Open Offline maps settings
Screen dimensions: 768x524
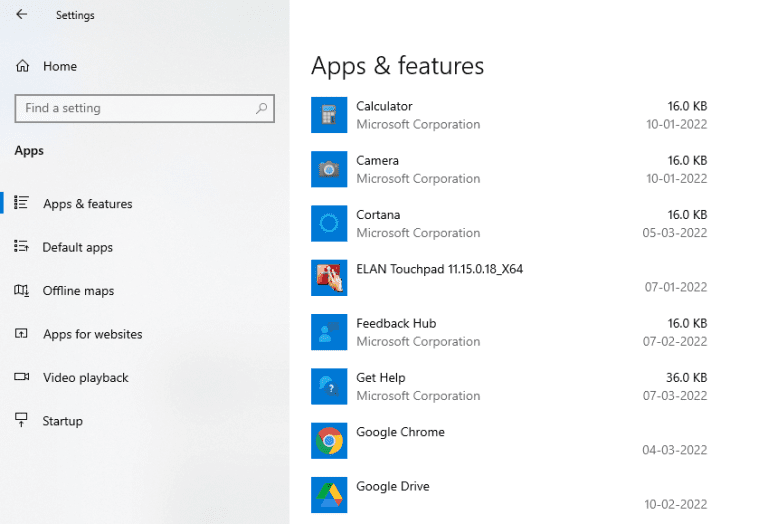coord(78,291)
